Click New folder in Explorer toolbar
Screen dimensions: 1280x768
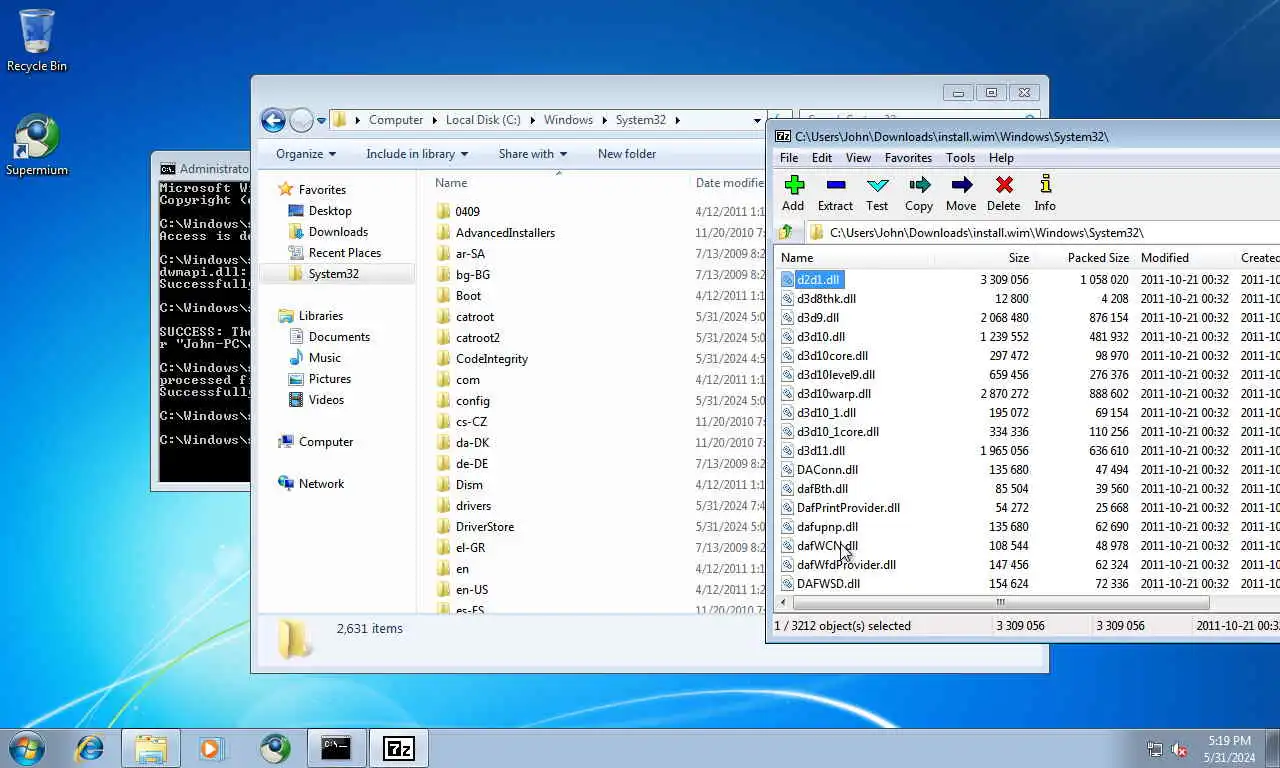[627, 154]
